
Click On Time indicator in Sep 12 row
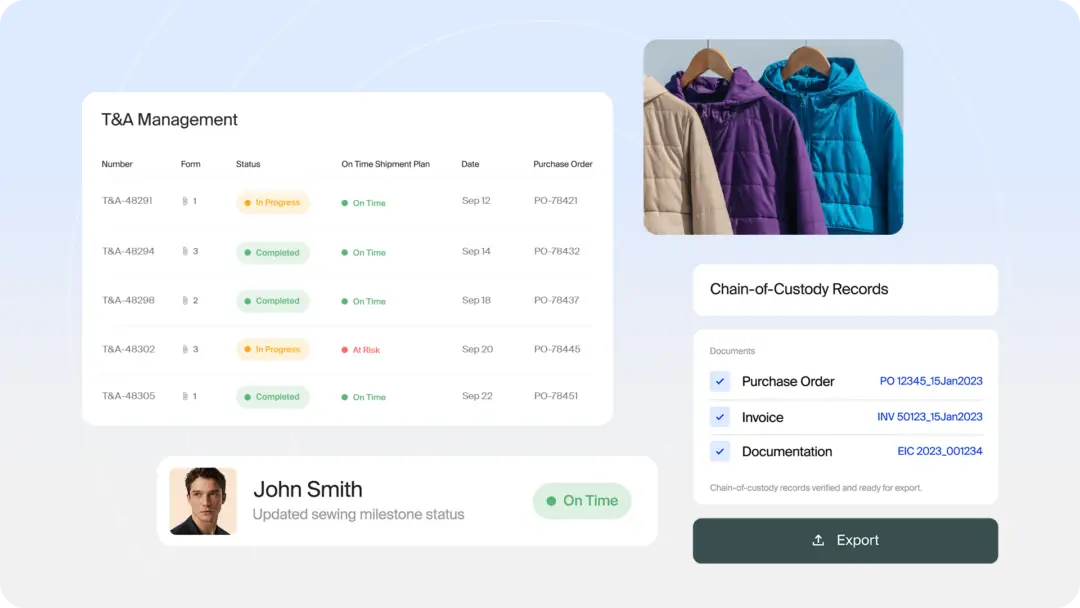(x=364, y=203)
